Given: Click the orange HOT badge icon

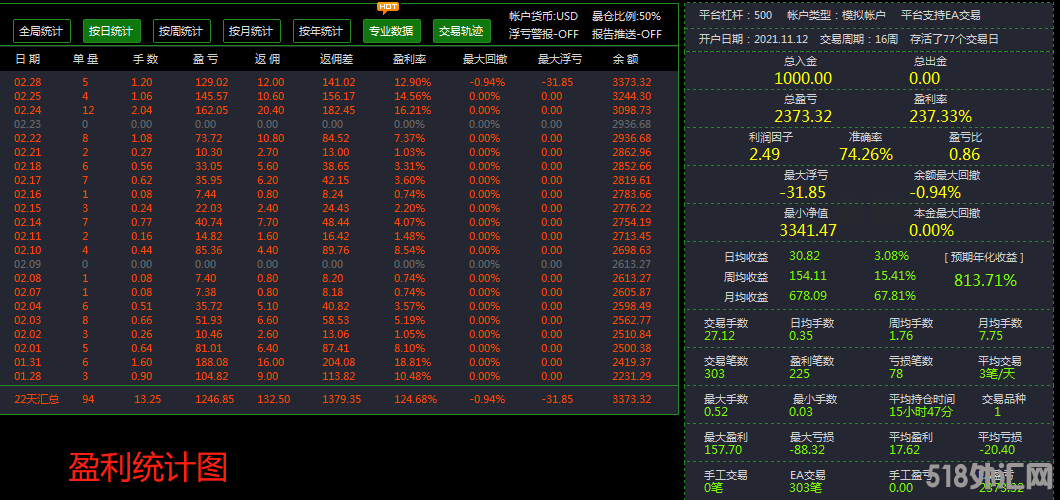Looking at the screenshot, I should [x=389, y=7].
